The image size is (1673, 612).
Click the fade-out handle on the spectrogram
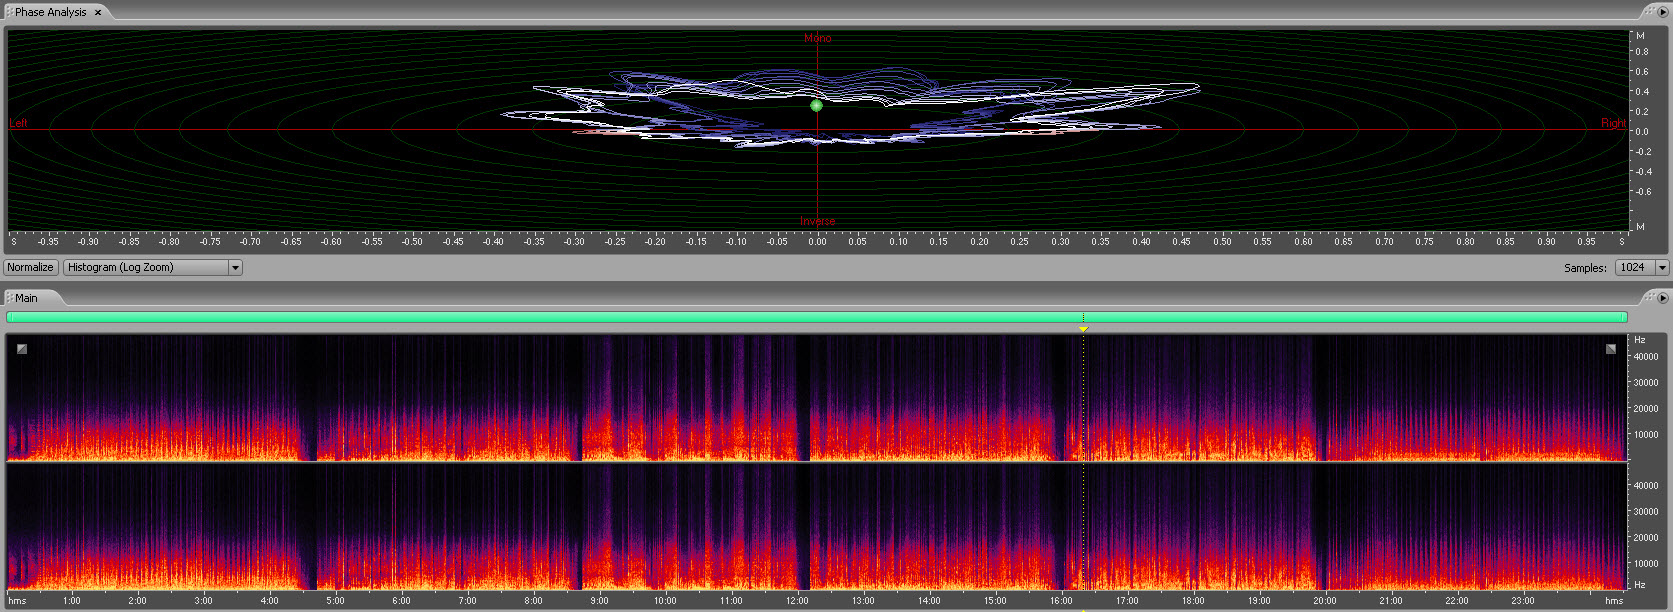1610,349
